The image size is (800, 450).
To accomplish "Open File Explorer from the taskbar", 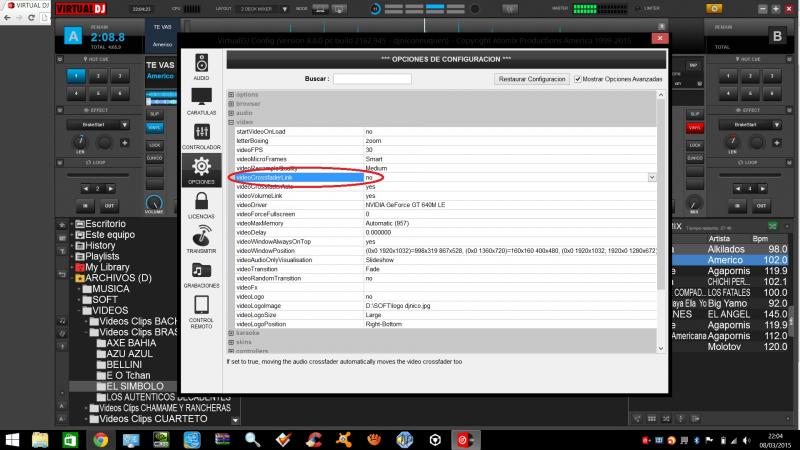I will click(39, 440).
